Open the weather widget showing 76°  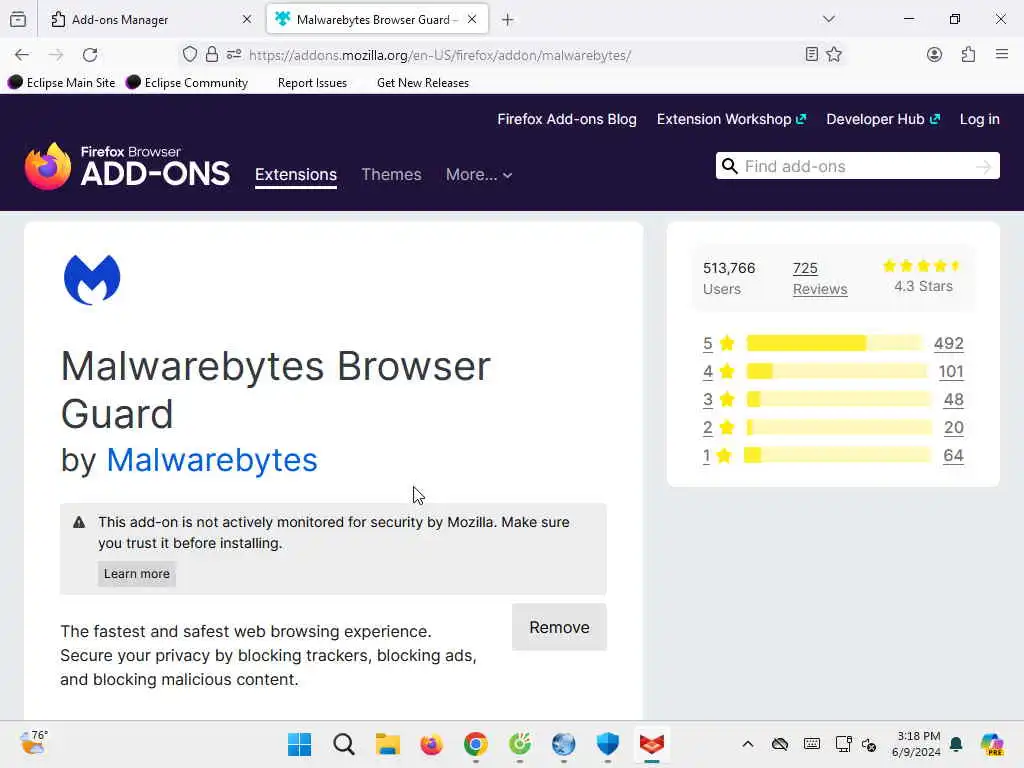34,743
